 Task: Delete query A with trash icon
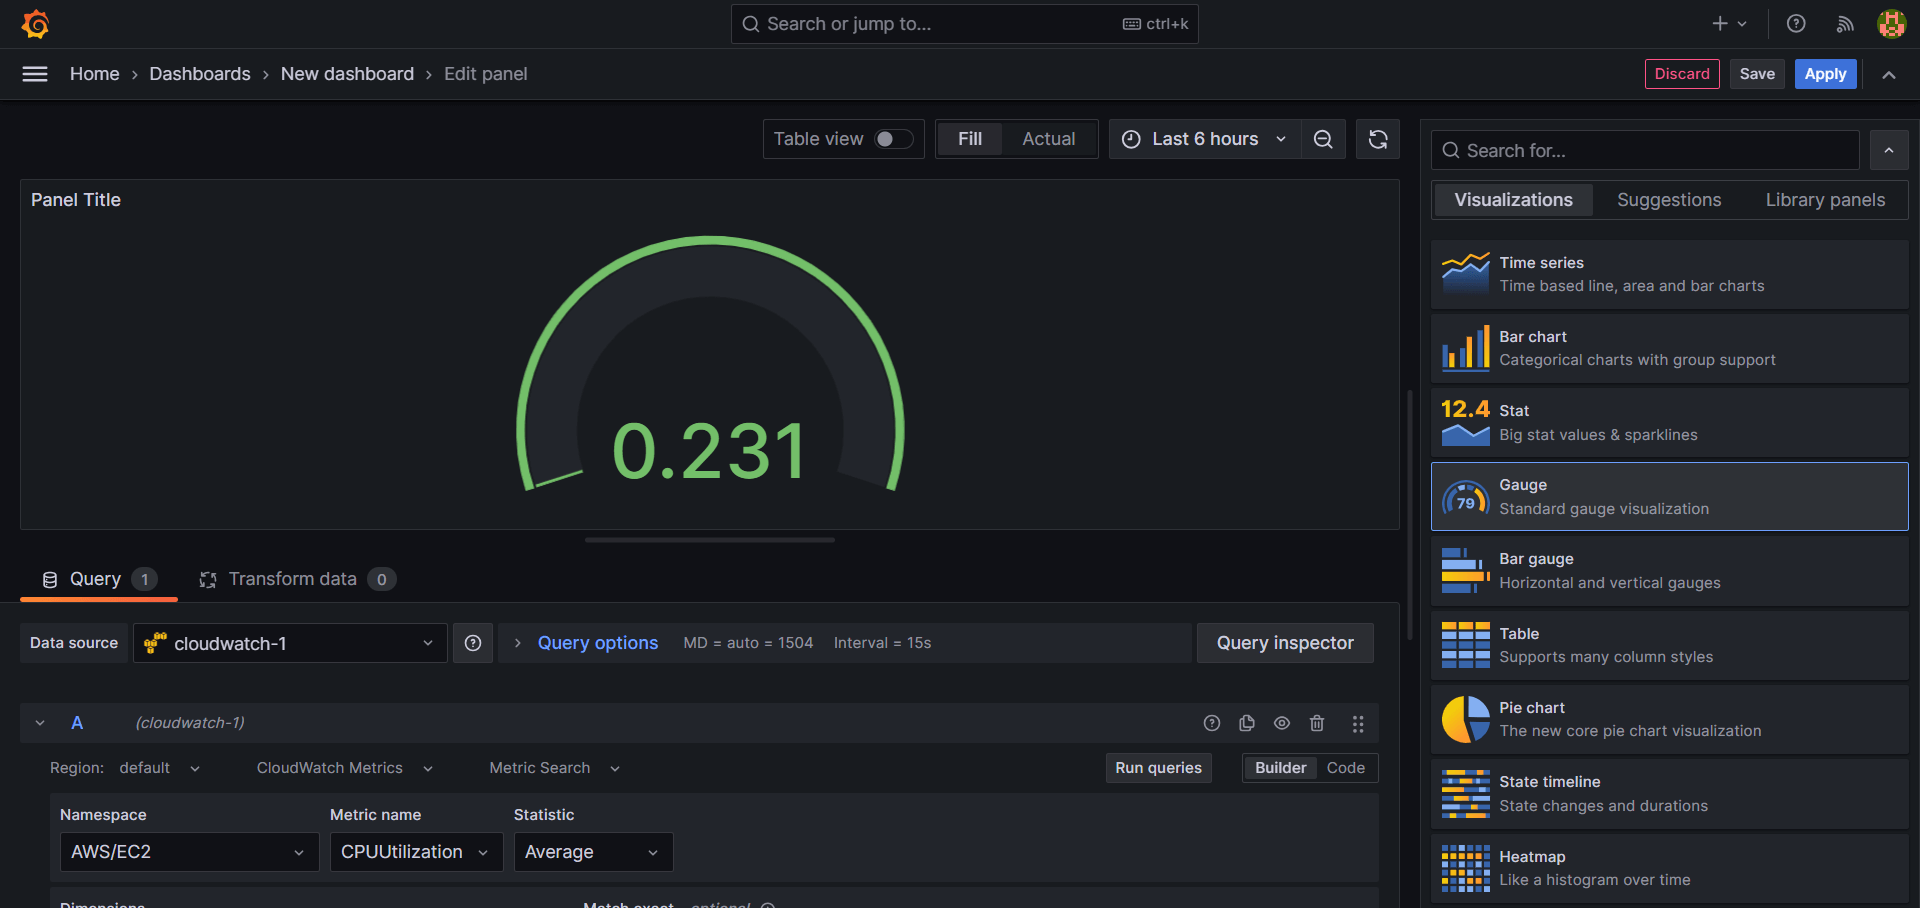1317,723
